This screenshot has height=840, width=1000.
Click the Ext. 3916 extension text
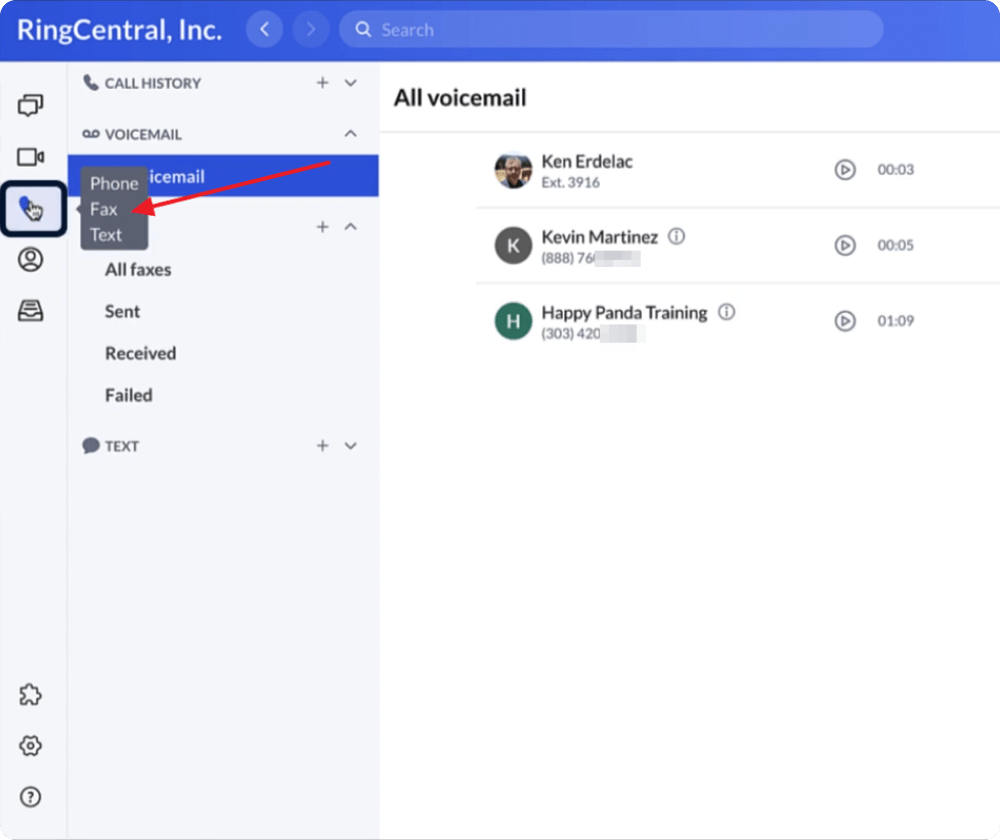pos(570,182)
